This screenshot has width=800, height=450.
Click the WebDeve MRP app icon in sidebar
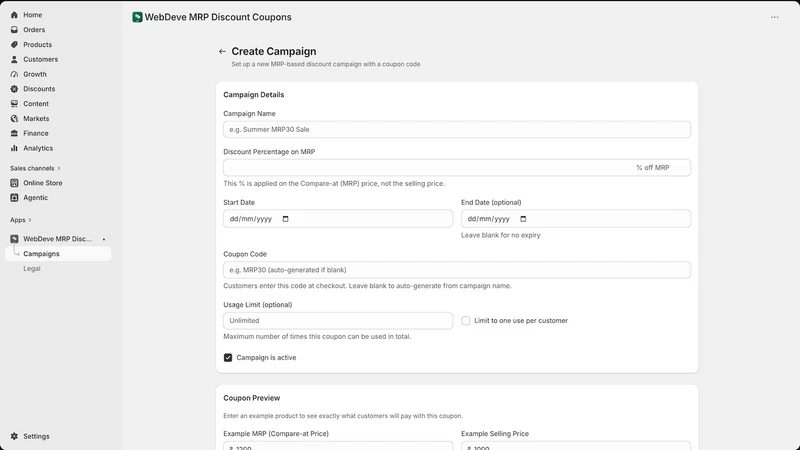coord(14,239)
